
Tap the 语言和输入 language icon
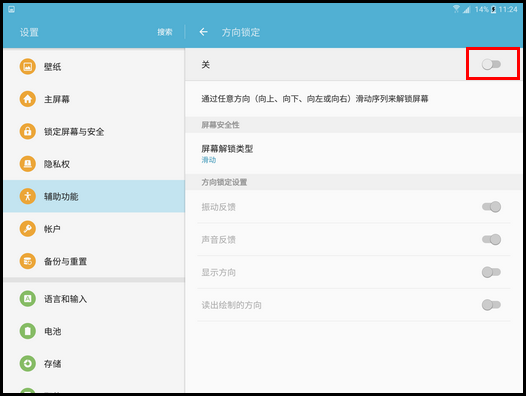tap(28, 299)
